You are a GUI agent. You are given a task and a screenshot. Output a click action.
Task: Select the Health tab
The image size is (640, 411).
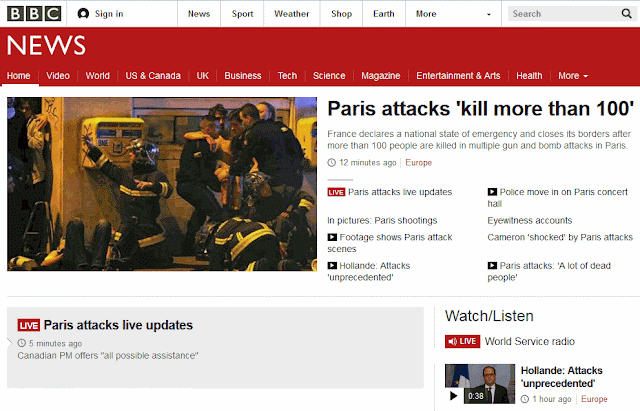pos(529,76)
